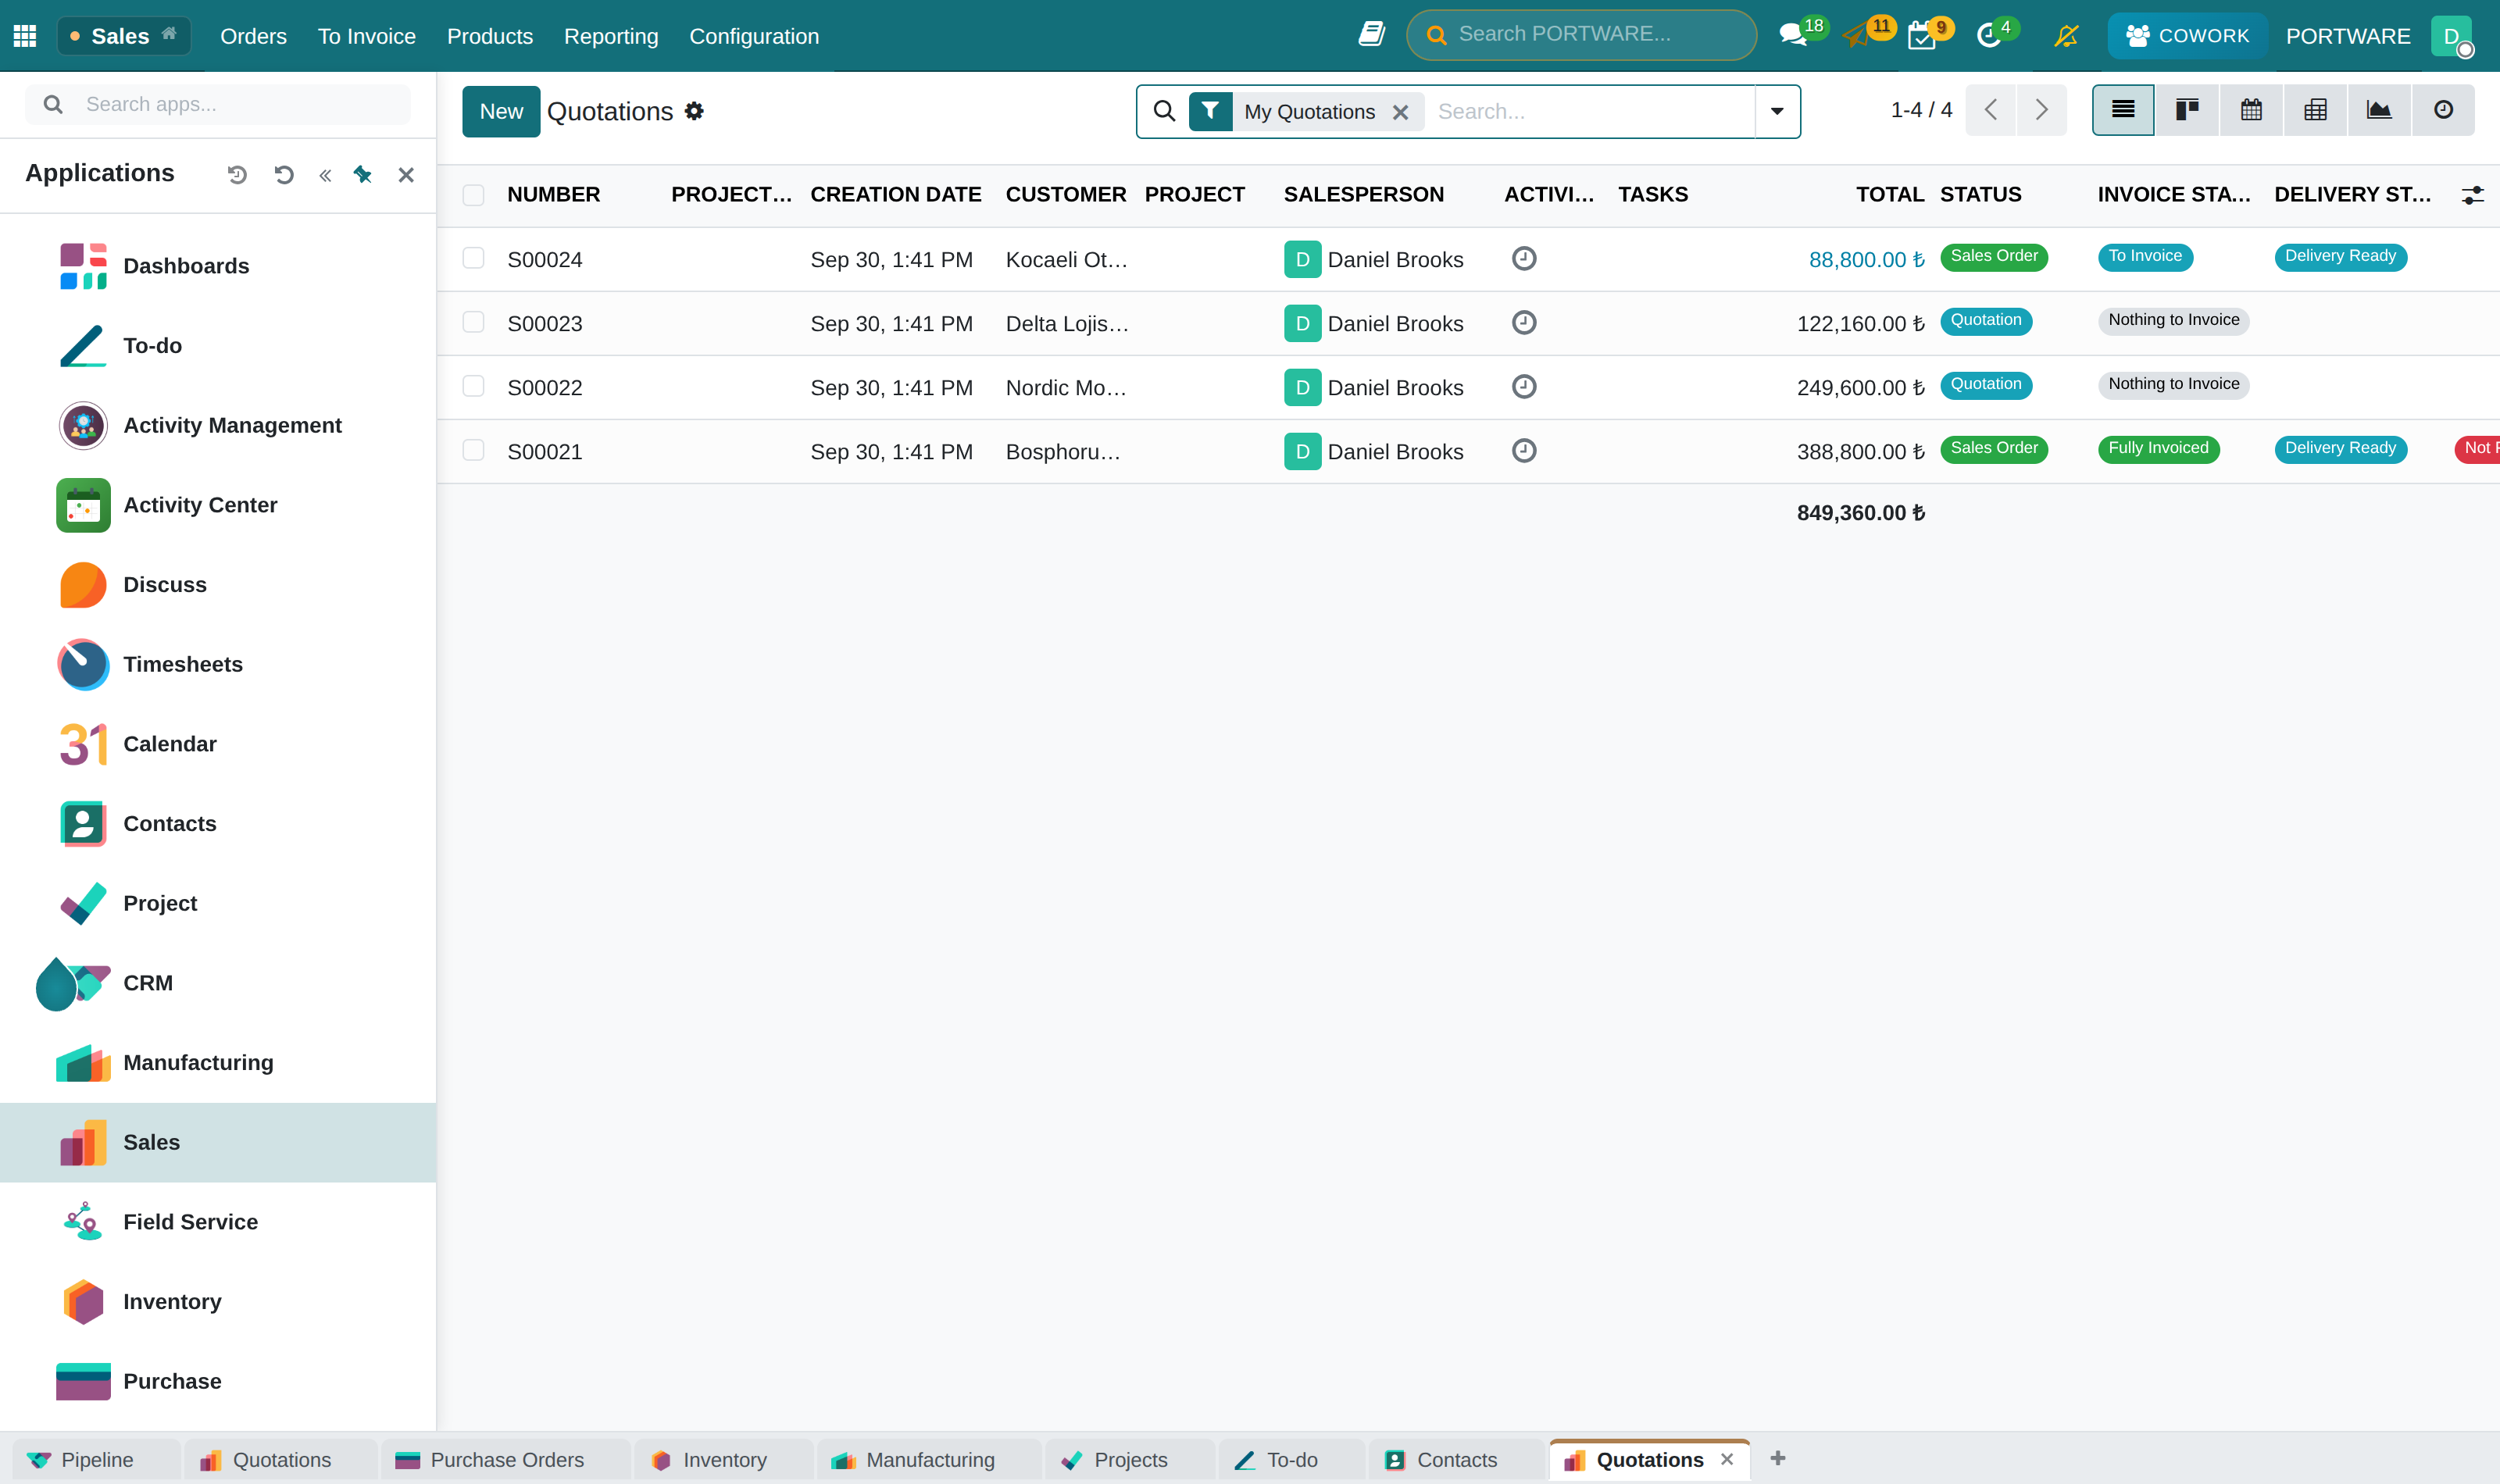Go to the next page of records

tap(2042, 110)
